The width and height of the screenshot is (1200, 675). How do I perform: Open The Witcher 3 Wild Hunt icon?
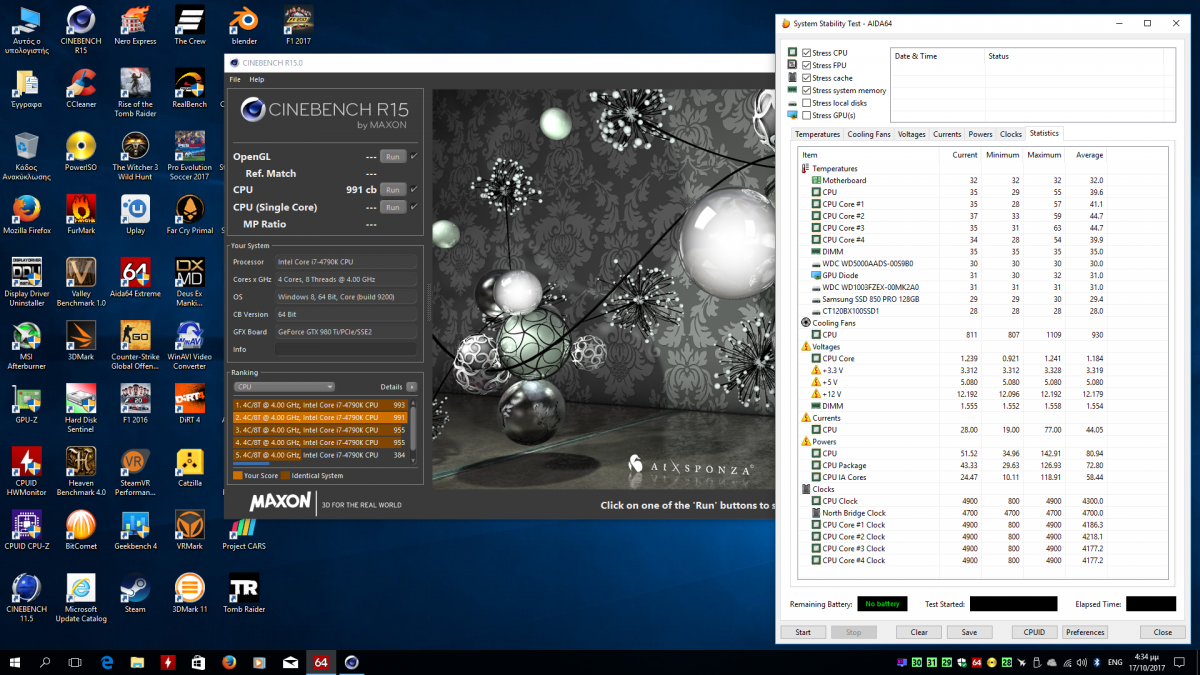pos(135,156)
